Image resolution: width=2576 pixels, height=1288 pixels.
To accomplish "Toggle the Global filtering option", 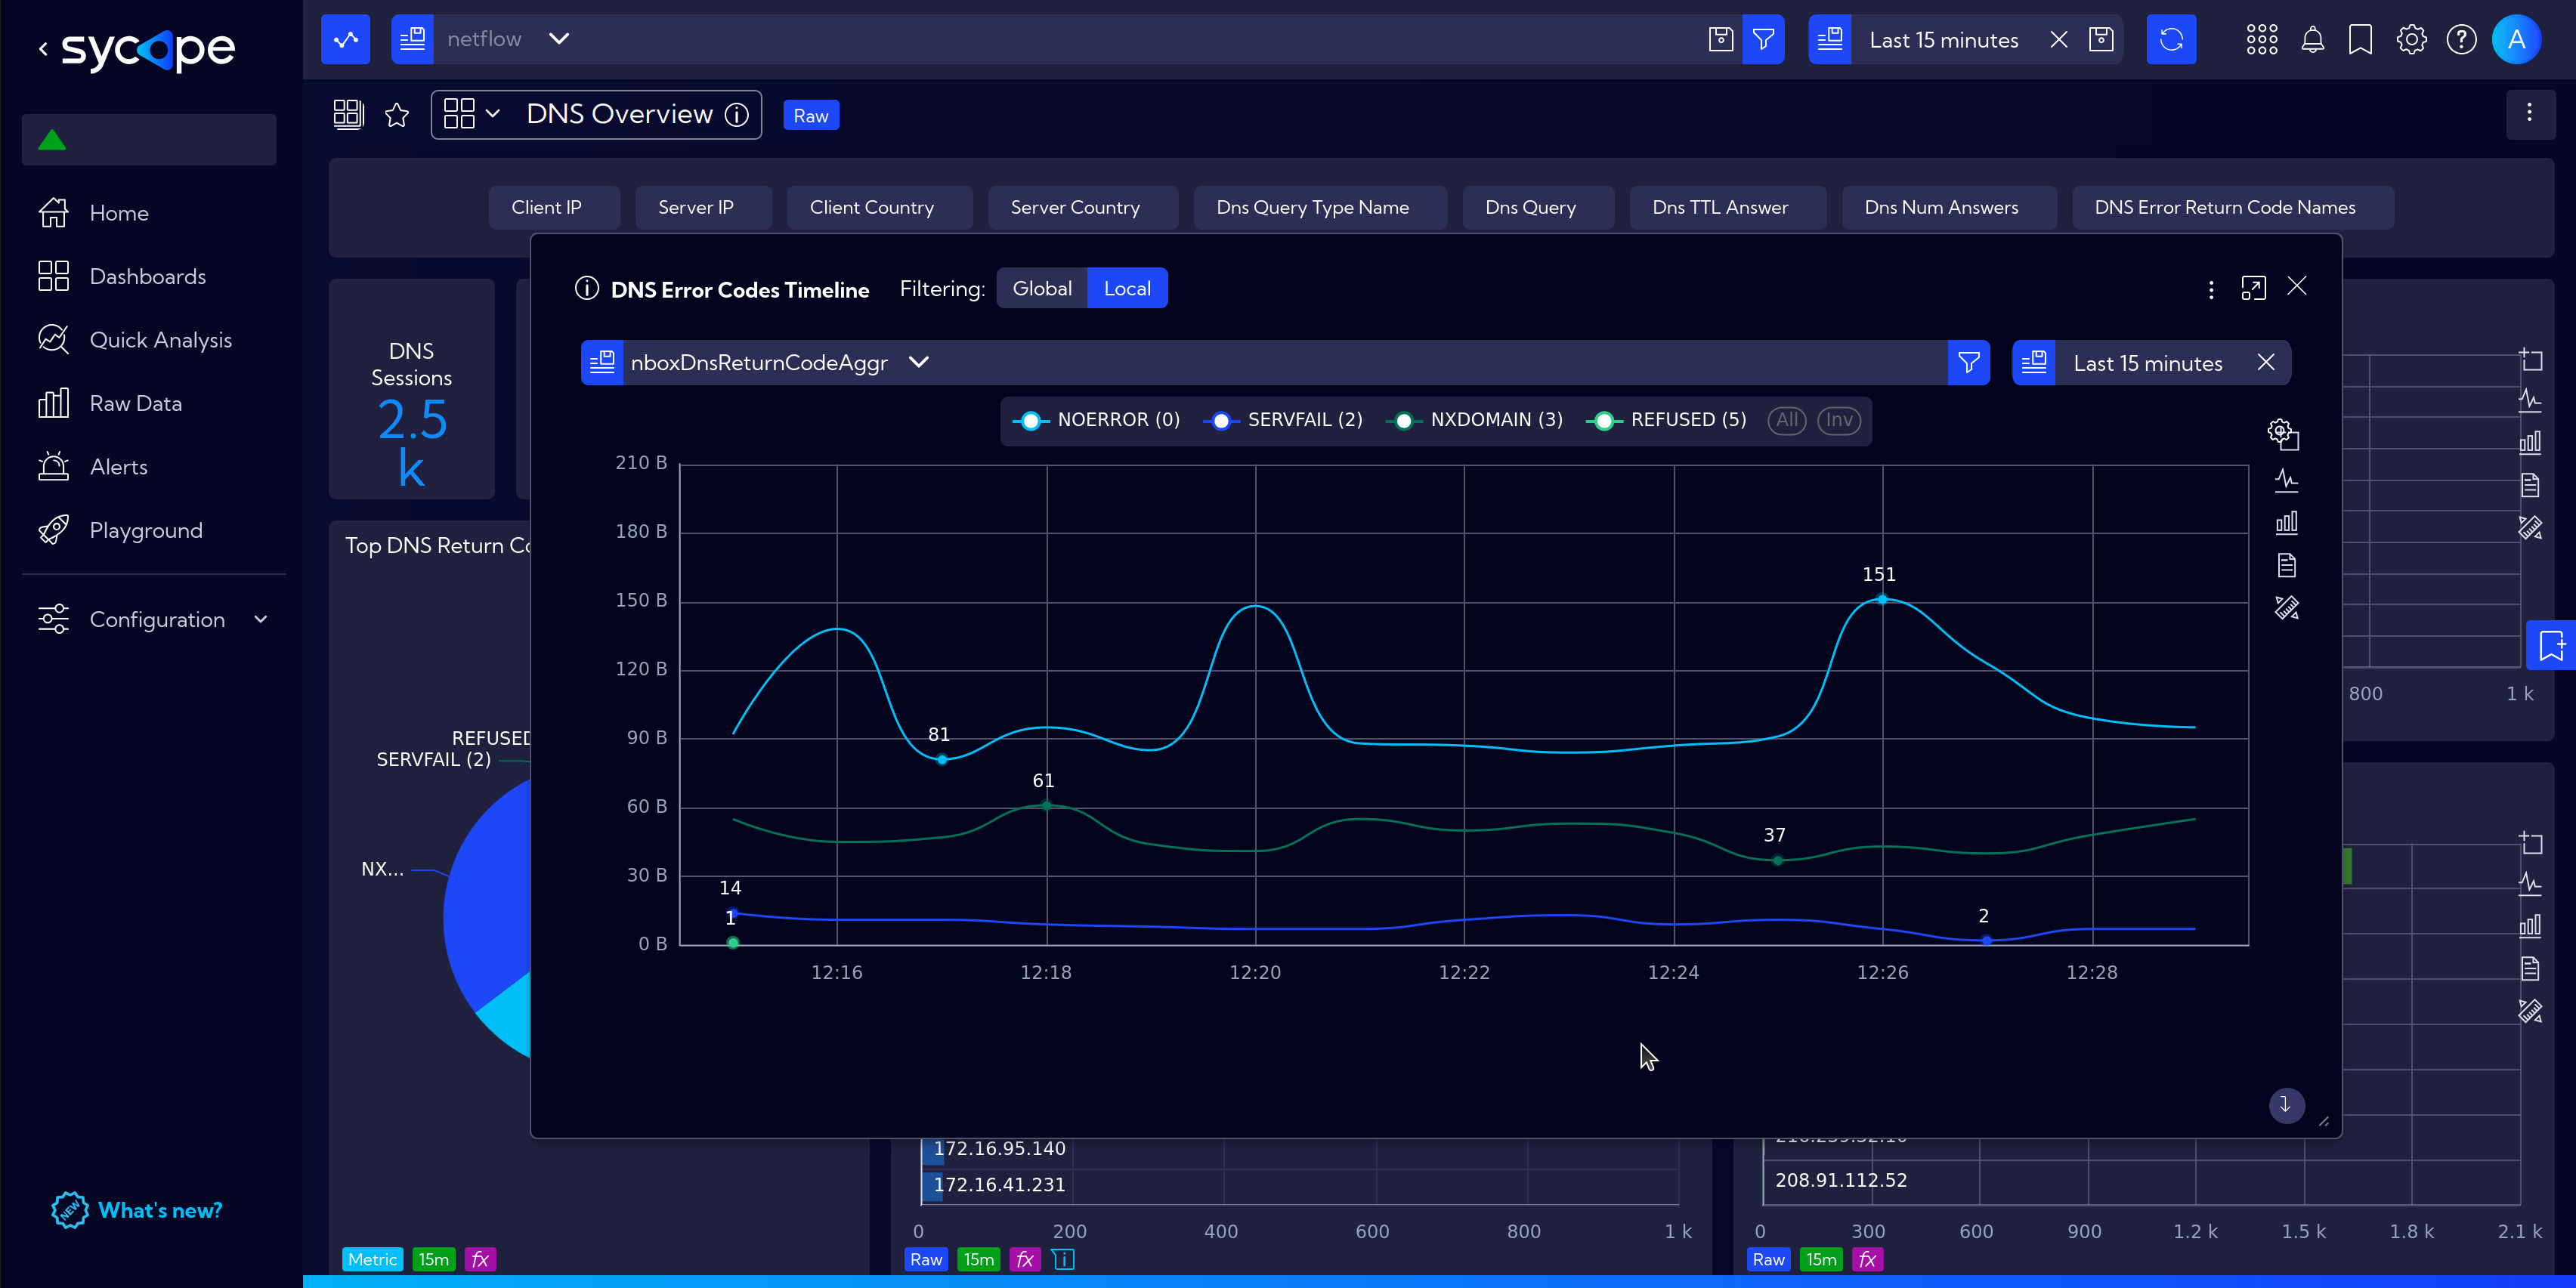I will (1041, 288).
